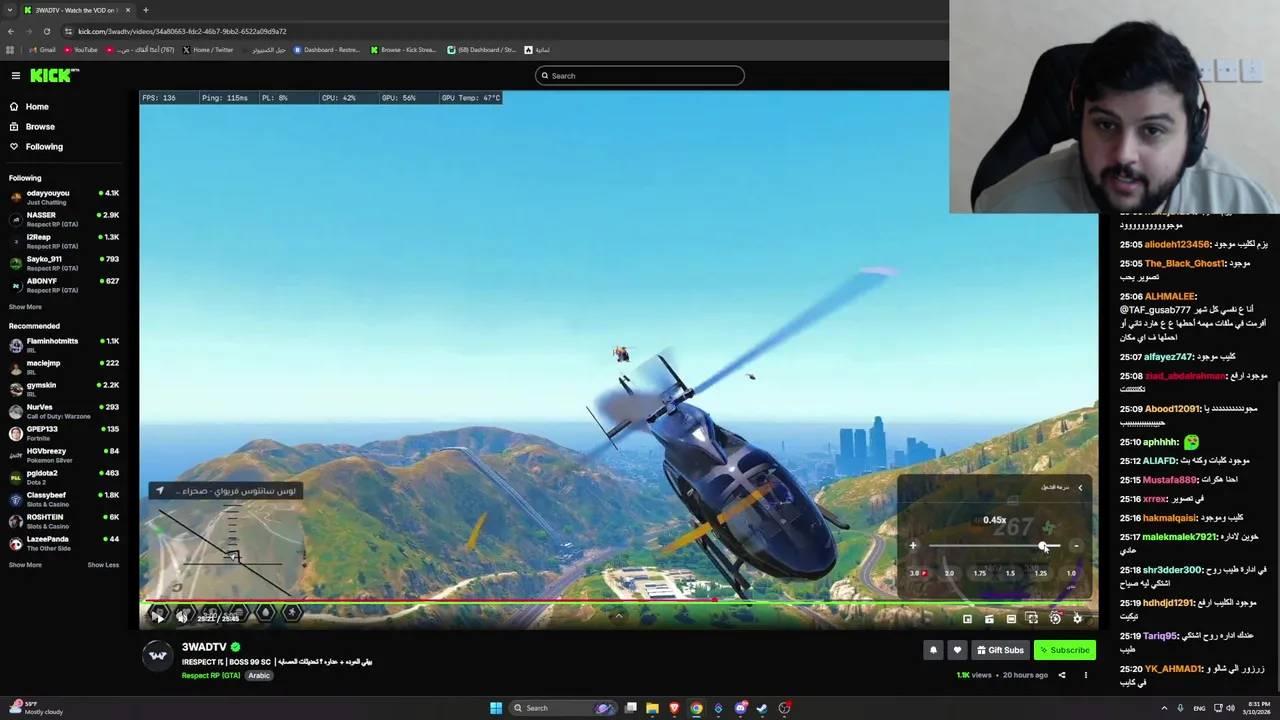Collapse Recommended list with Show Less
The width and height of the screenshot is (1280, 720).
click(x=103, y=565)
